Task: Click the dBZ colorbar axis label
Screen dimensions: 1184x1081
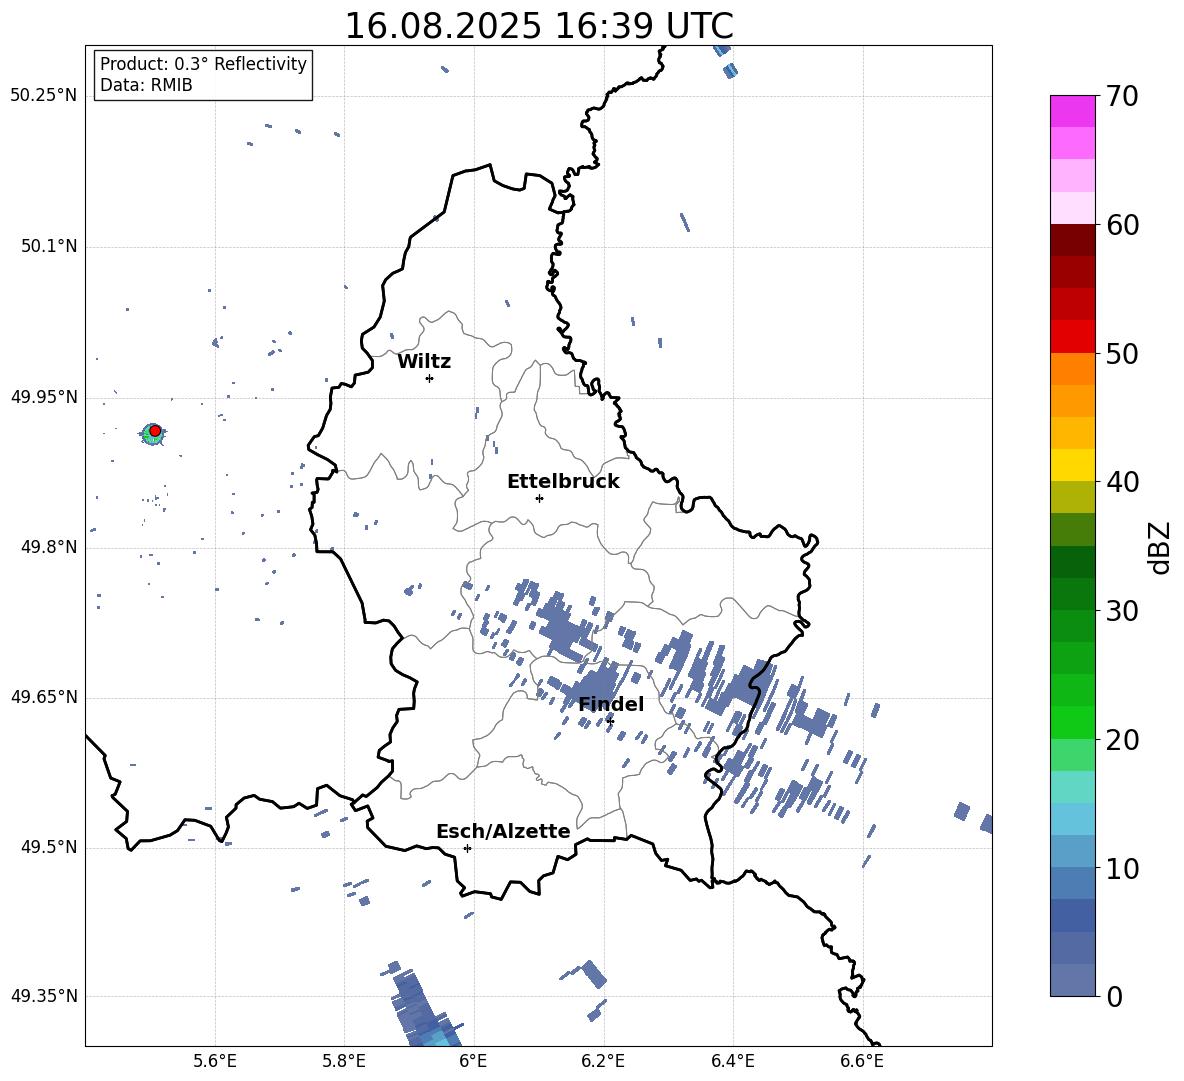Action: 1158,547
